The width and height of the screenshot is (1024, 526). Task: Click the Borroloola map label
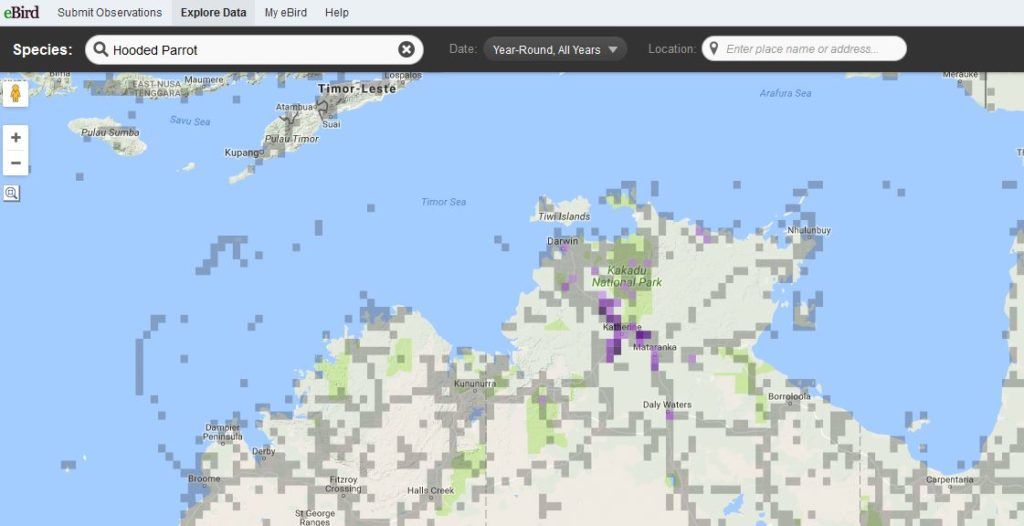789,397
